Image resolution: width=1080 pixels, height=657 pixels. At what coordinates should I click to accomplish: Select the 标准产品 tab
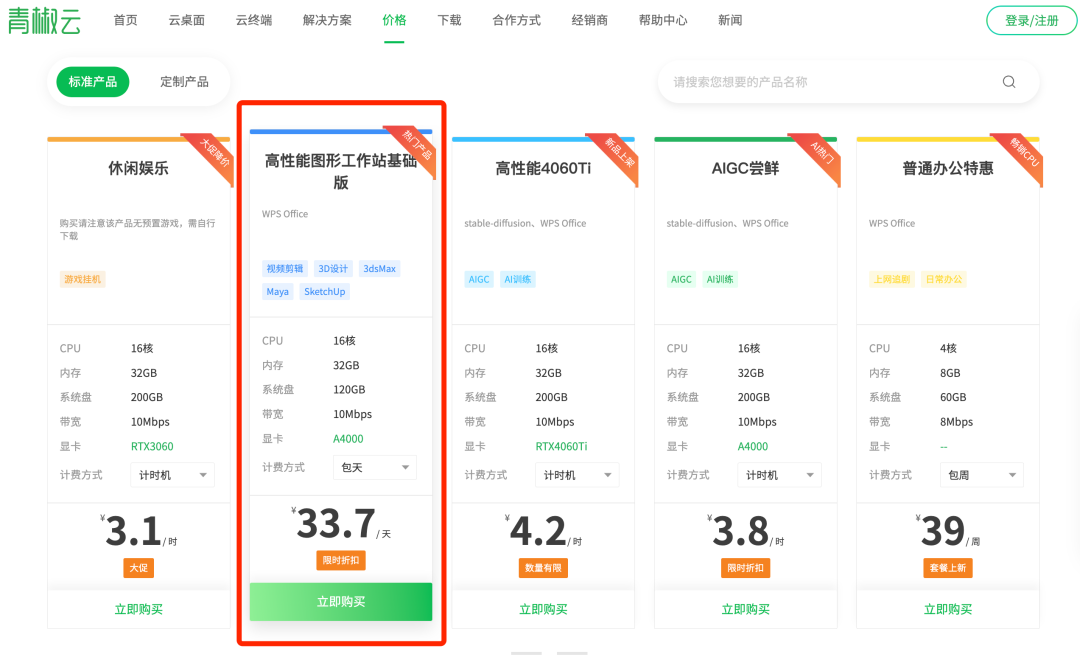pos(92,82)
